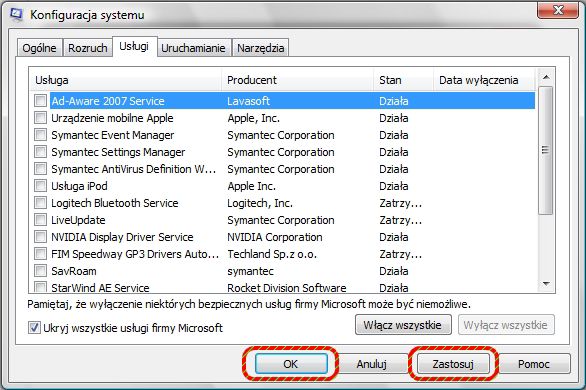Sort the list by the Usługa column header

[125, 80]
